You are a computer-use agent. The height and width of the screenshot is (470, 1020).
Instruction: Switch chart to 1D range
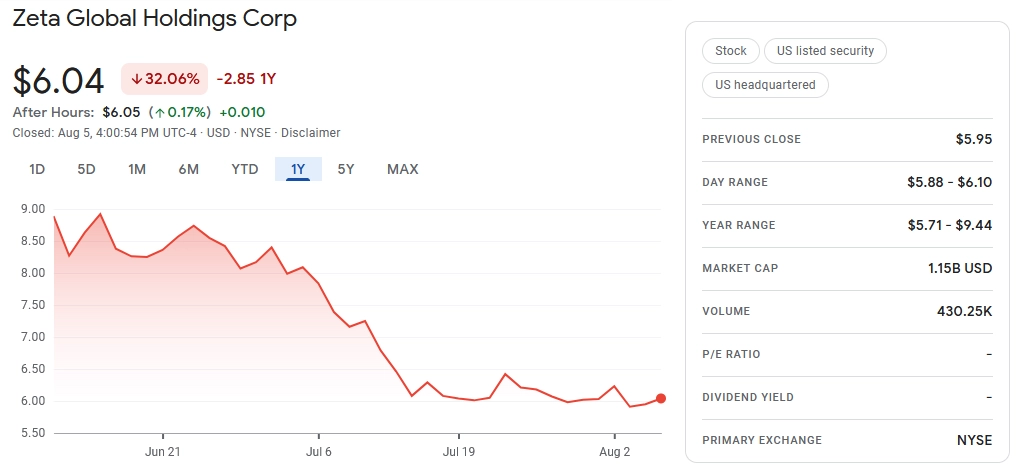point(37,170)
